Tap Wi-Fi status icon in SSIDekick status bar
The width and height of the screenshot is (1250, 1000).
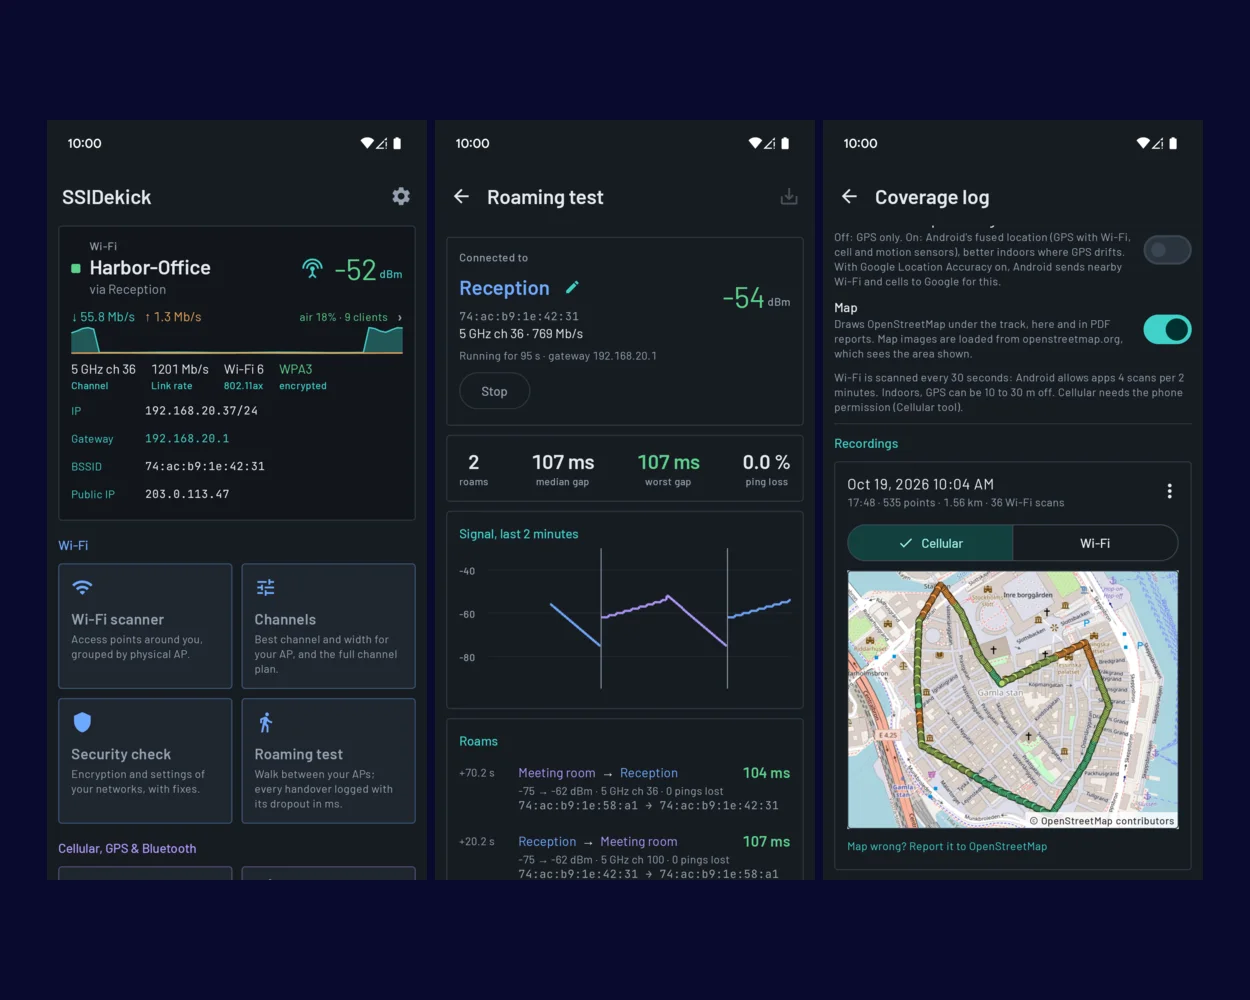click(x=367, y=143)
